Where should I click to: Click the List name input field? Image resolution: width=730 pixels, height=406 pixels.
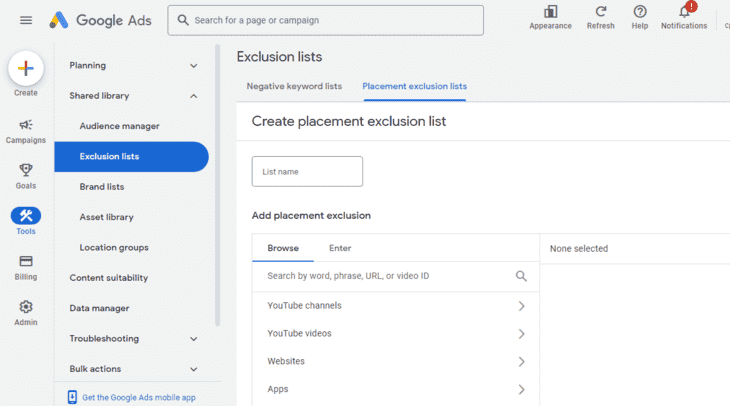click(307, 171)
